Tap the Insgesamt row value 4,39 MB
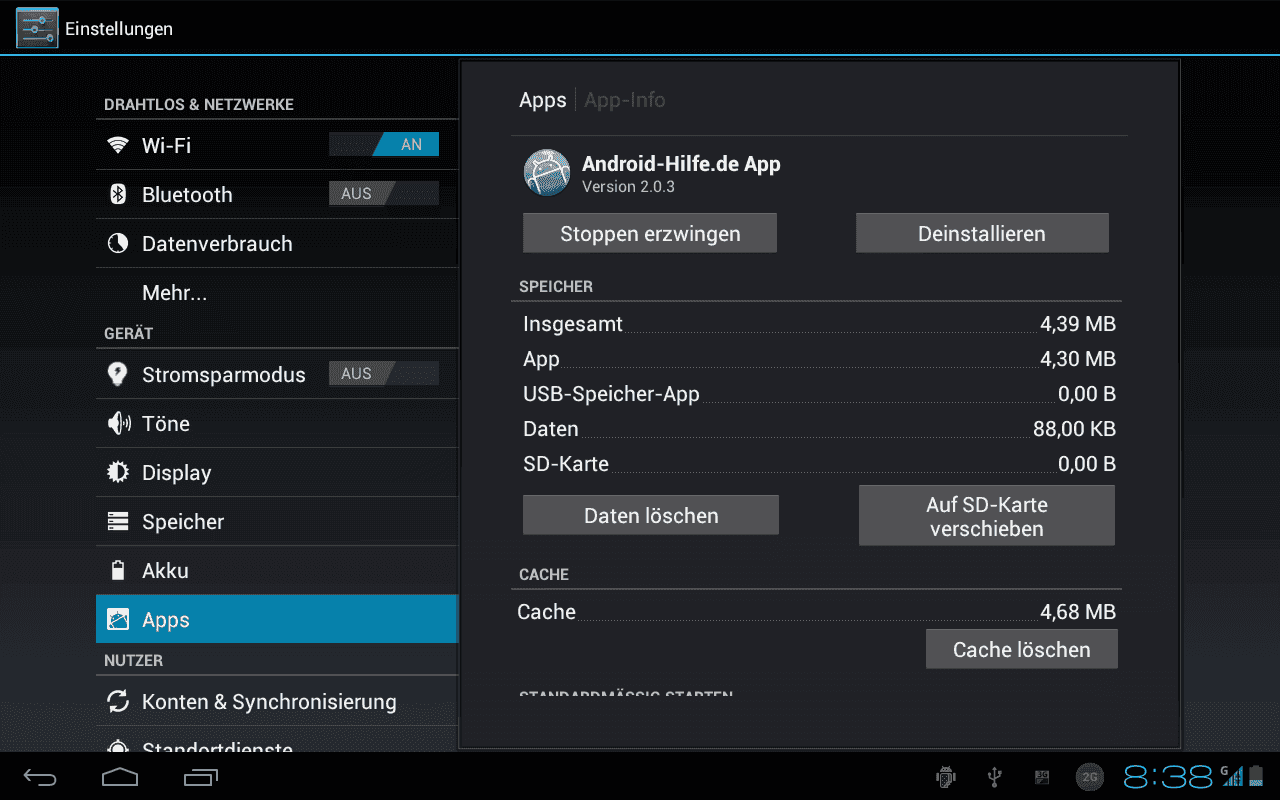Screen dimensions: 1280x800 click(1078, 324)
